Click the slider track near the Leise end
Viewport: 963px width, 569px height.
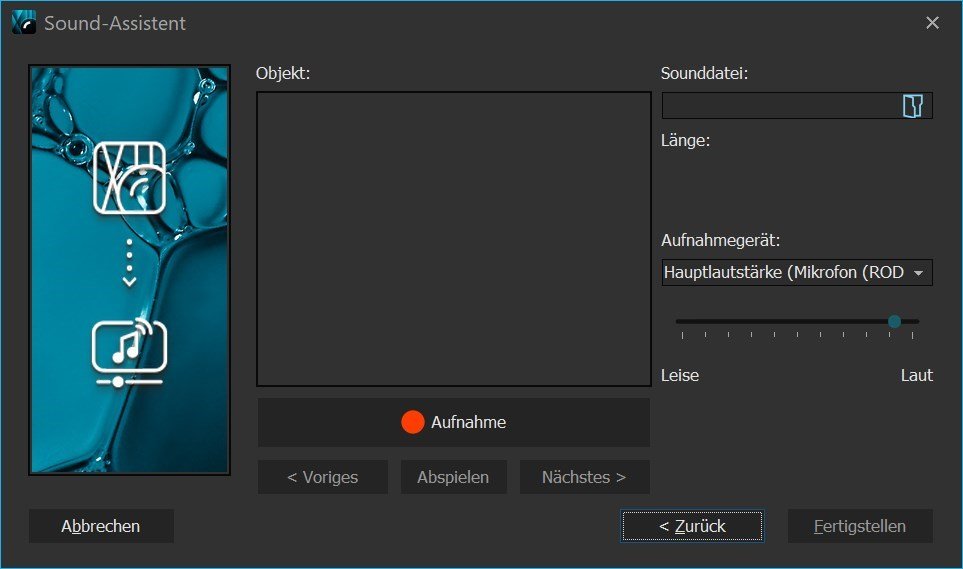click(690, 321)
